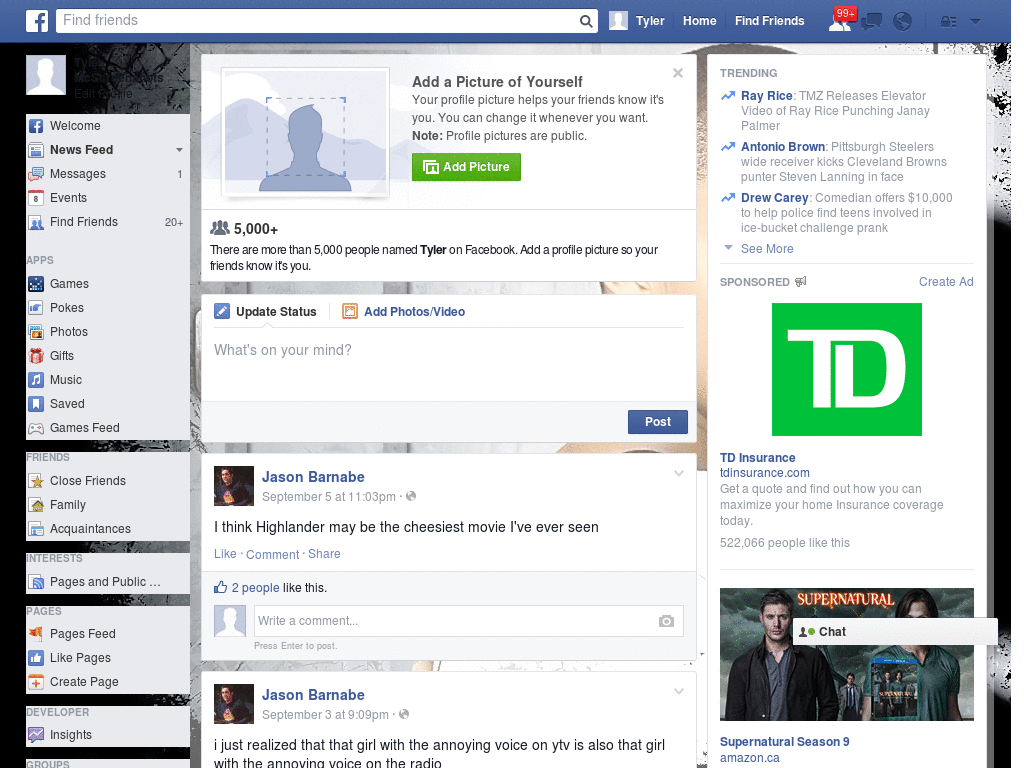Select Add Photos/Video tab
This screenshot has height=768, width=1024.
(404, 312)
